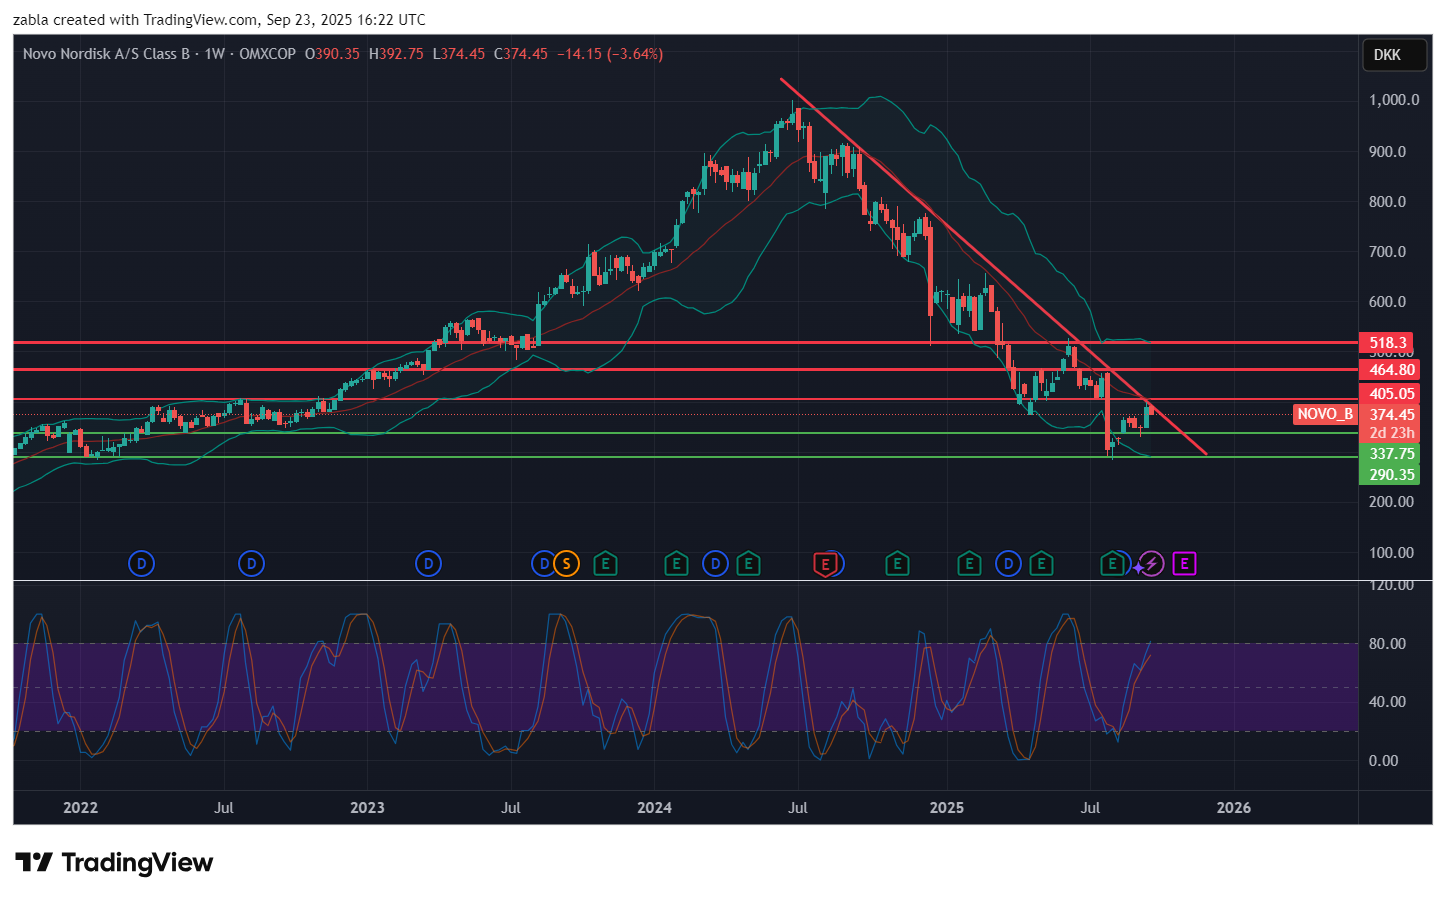Screen dimensions: 1446x900
Task: Click the TradingView logo
Action: [x=114, y=863]
